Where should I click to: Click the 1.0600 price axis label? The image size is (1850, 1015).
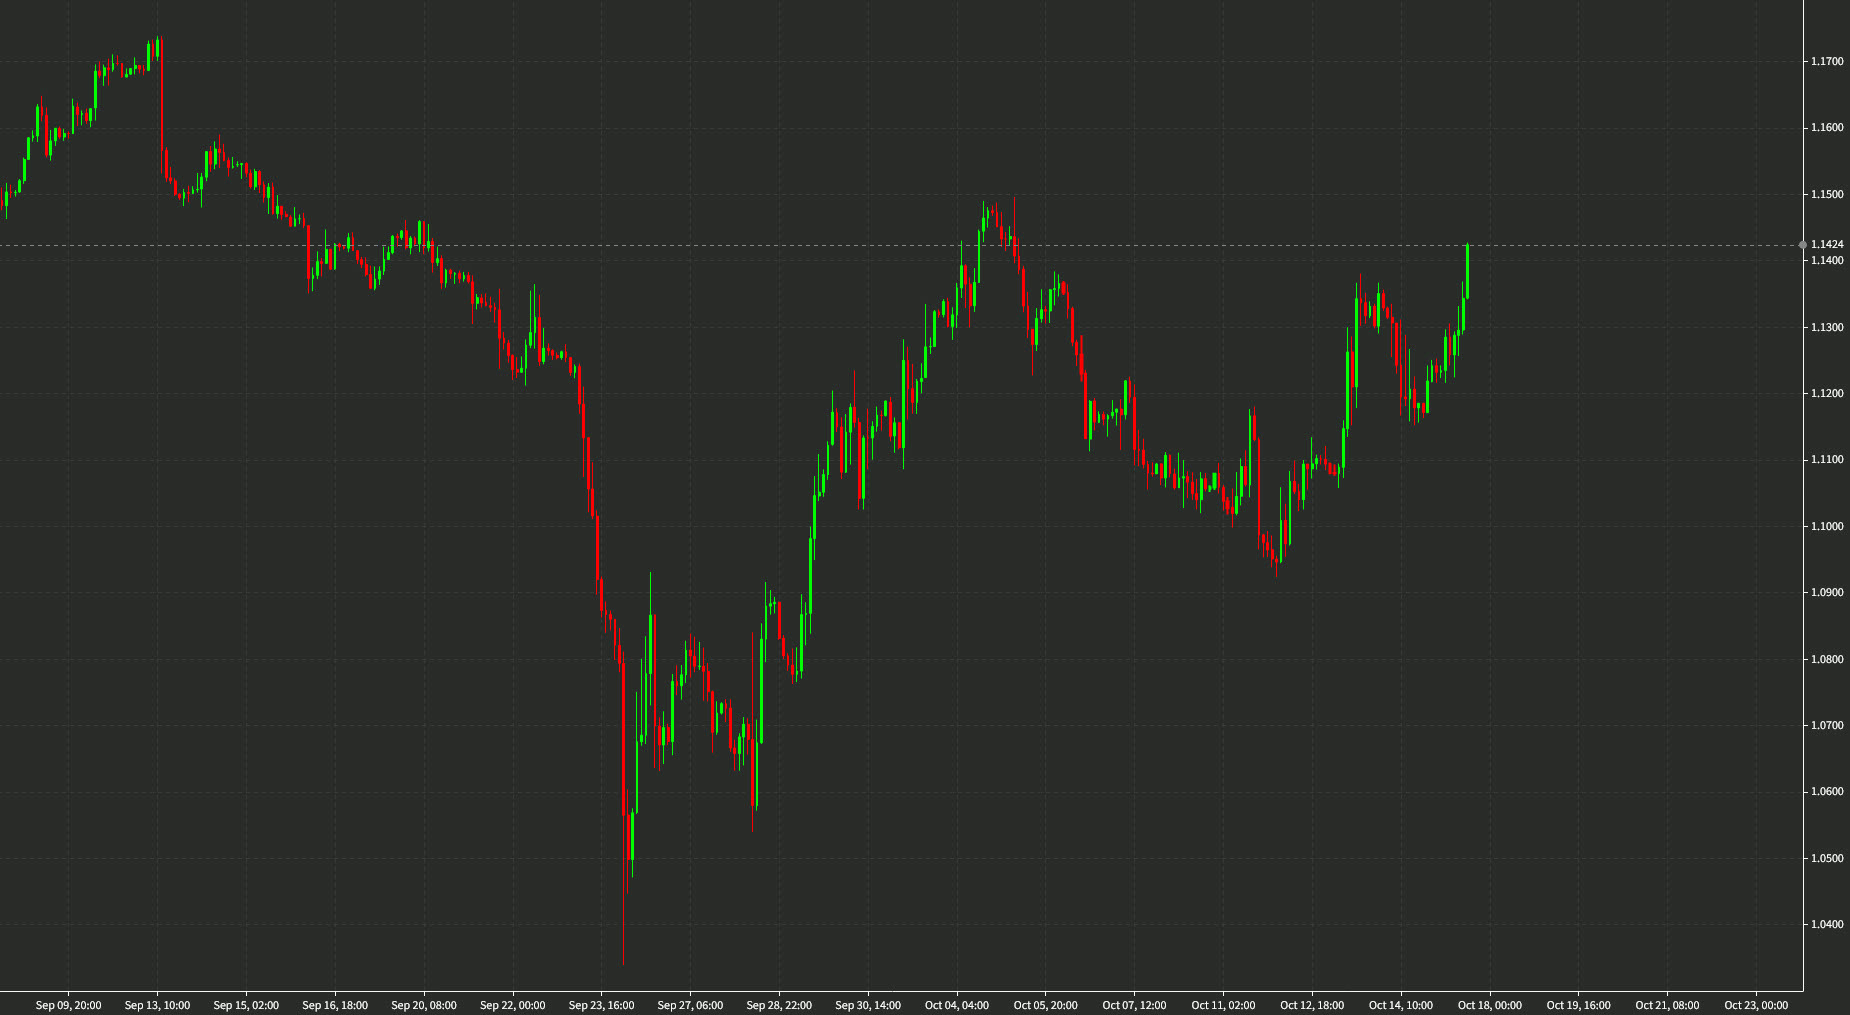pos(1827,792)
